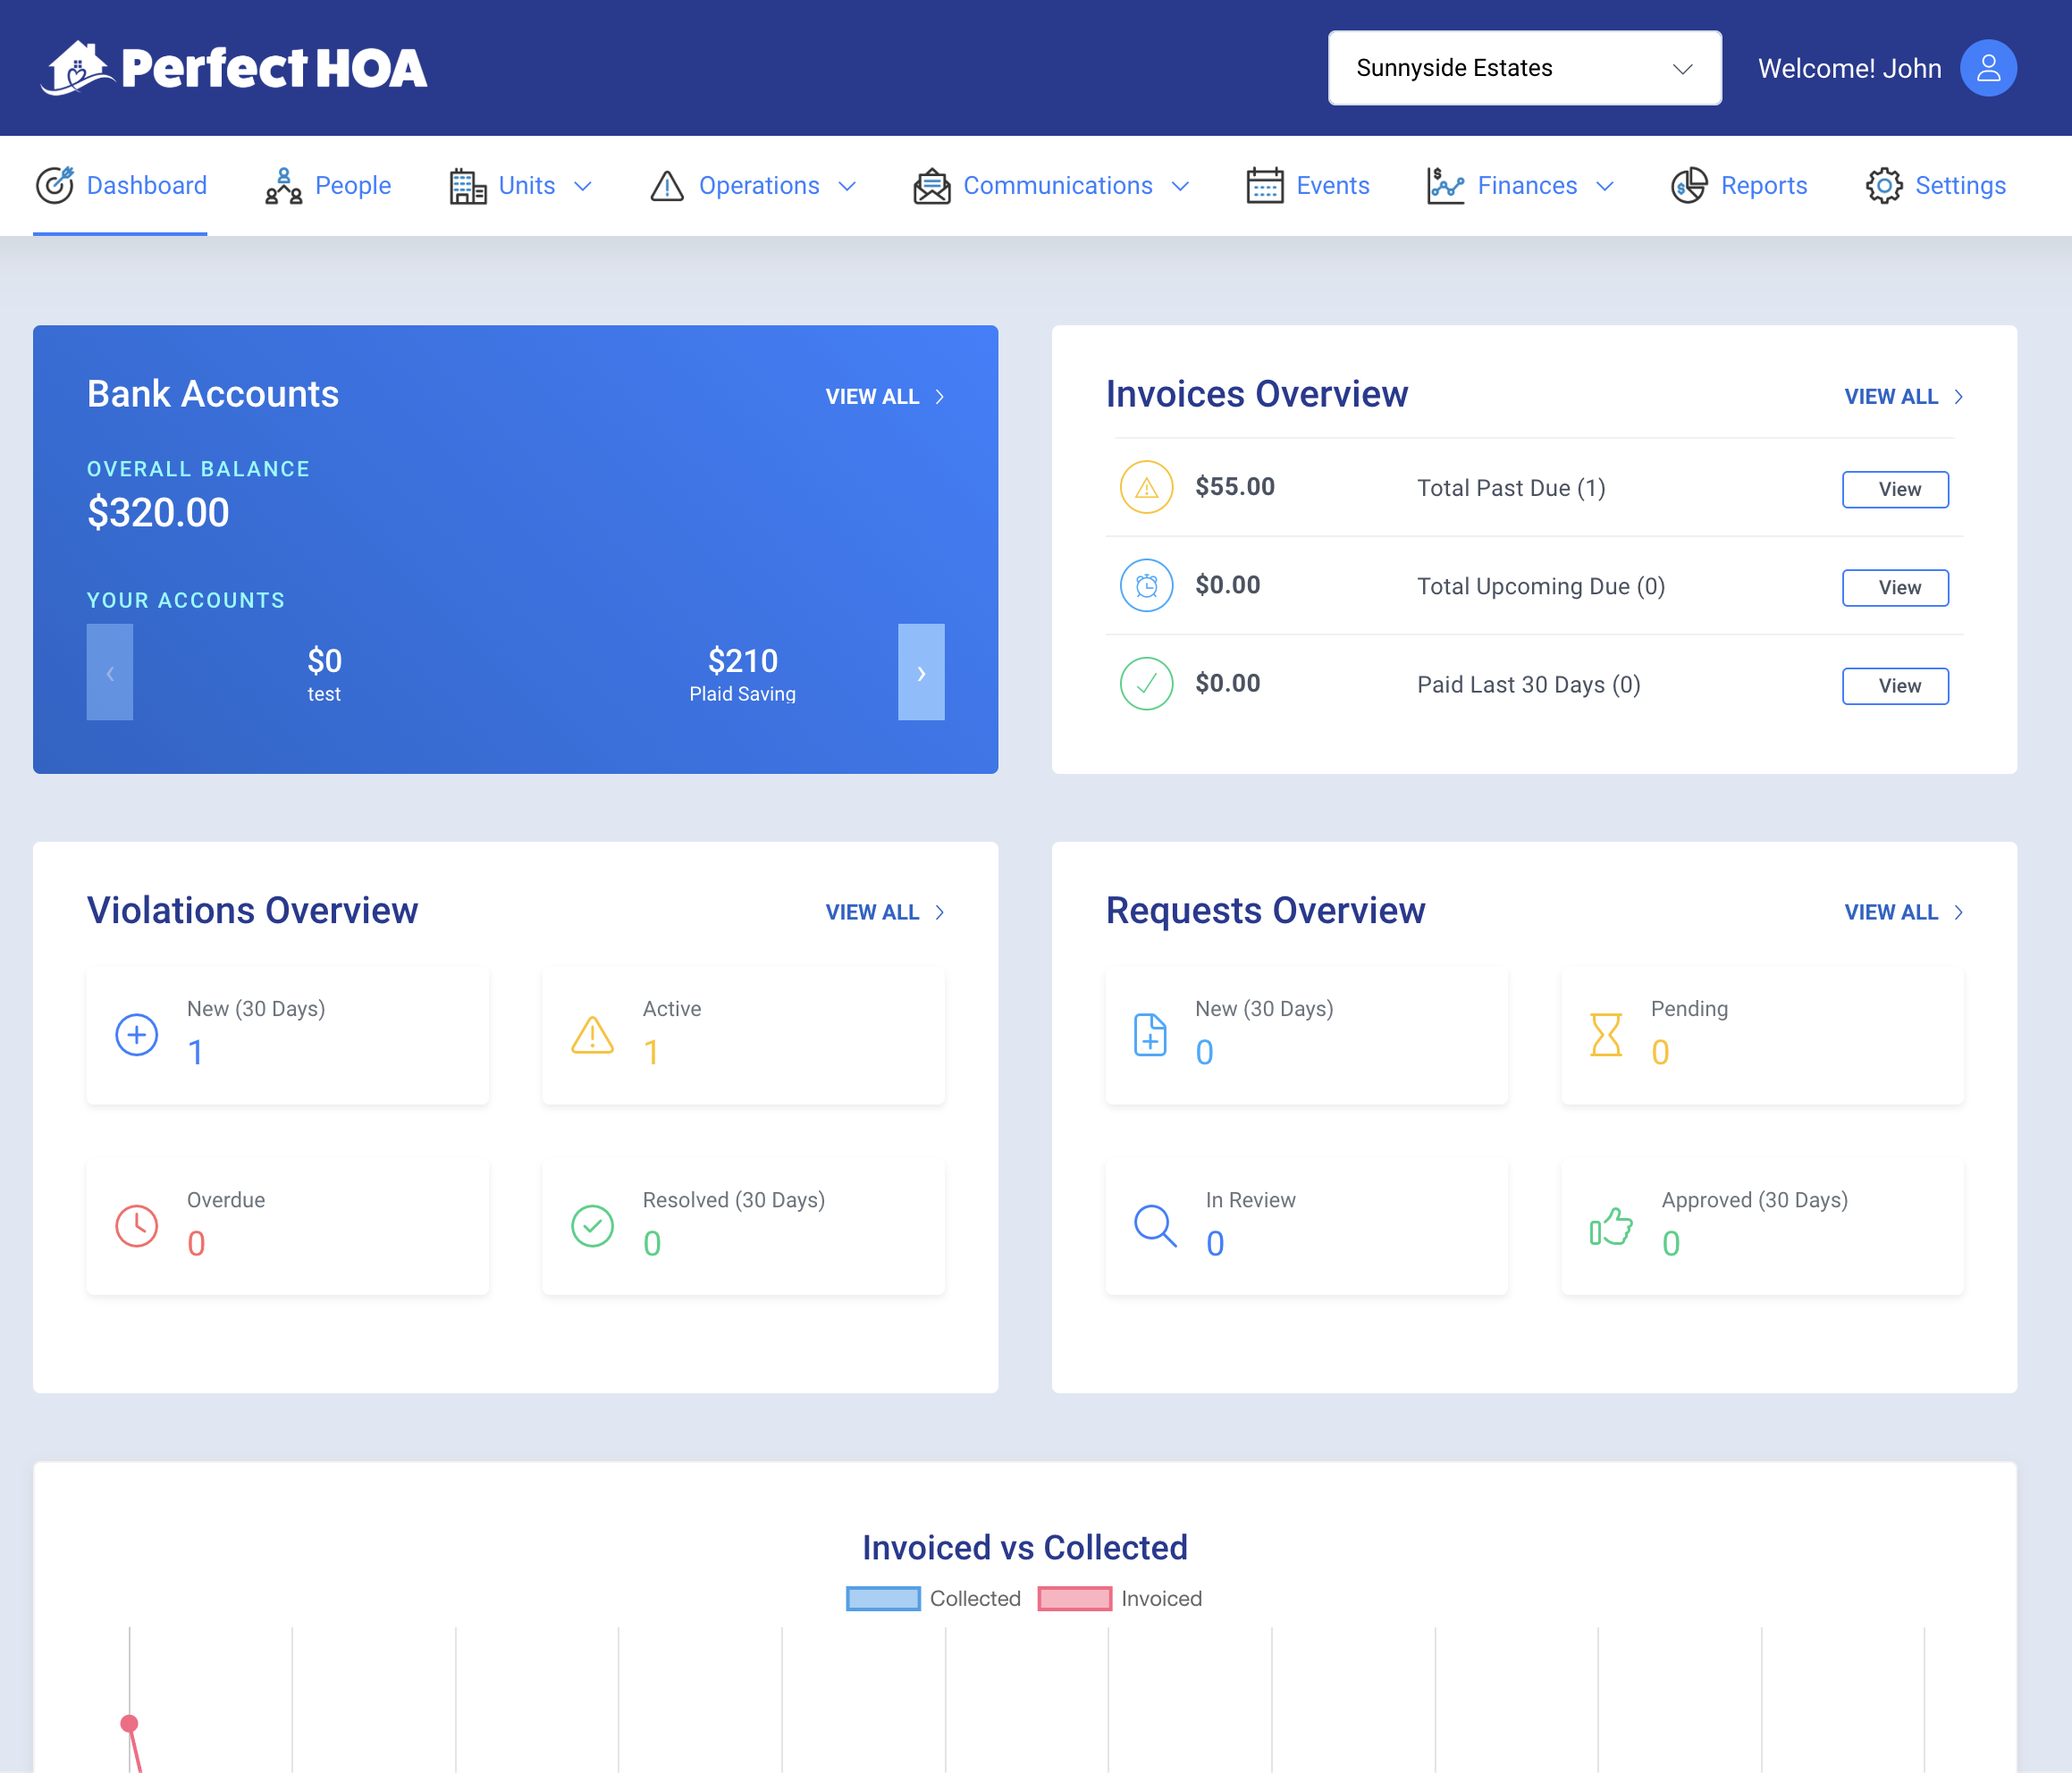Open the Active violations card
2072x1773 pixels.
pyautogui.click(x=742, y=1035)
